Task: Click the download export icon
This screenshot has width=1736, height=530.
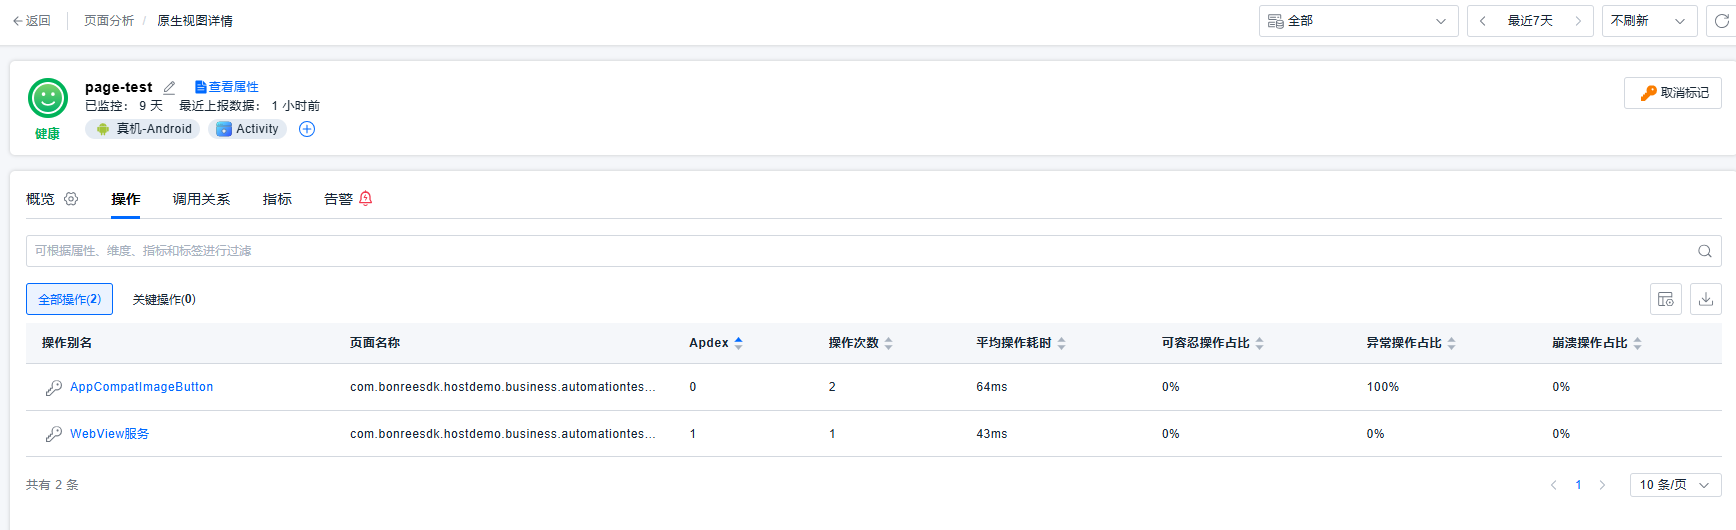Action: tap(1706, 299)
